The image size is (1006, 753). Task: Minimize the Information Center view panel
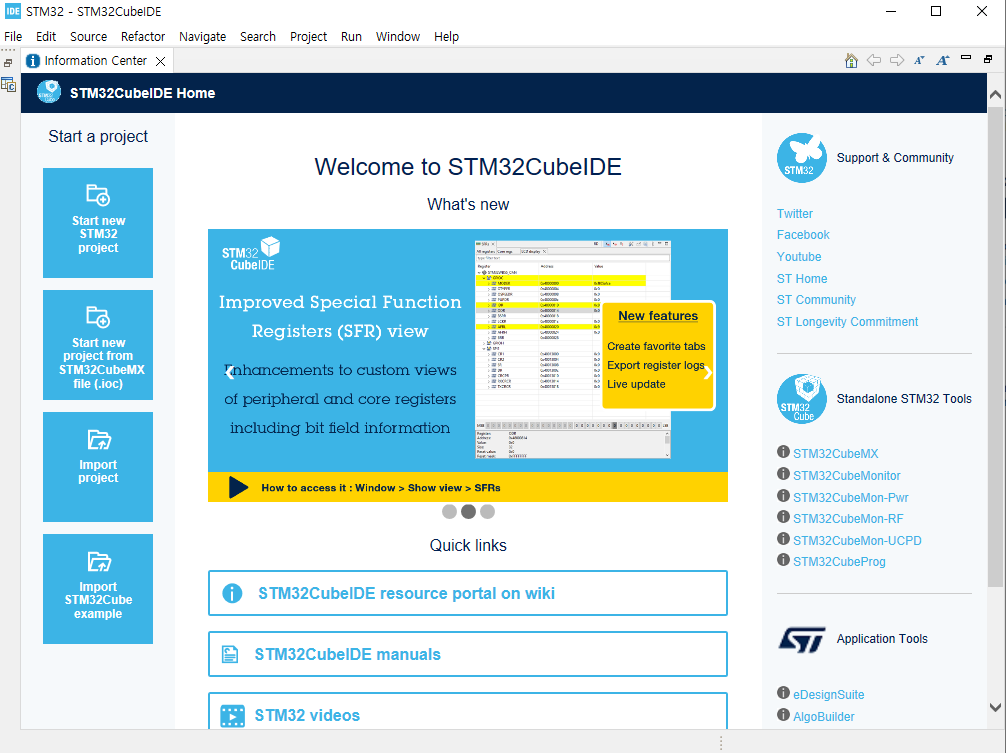[966, 58]
